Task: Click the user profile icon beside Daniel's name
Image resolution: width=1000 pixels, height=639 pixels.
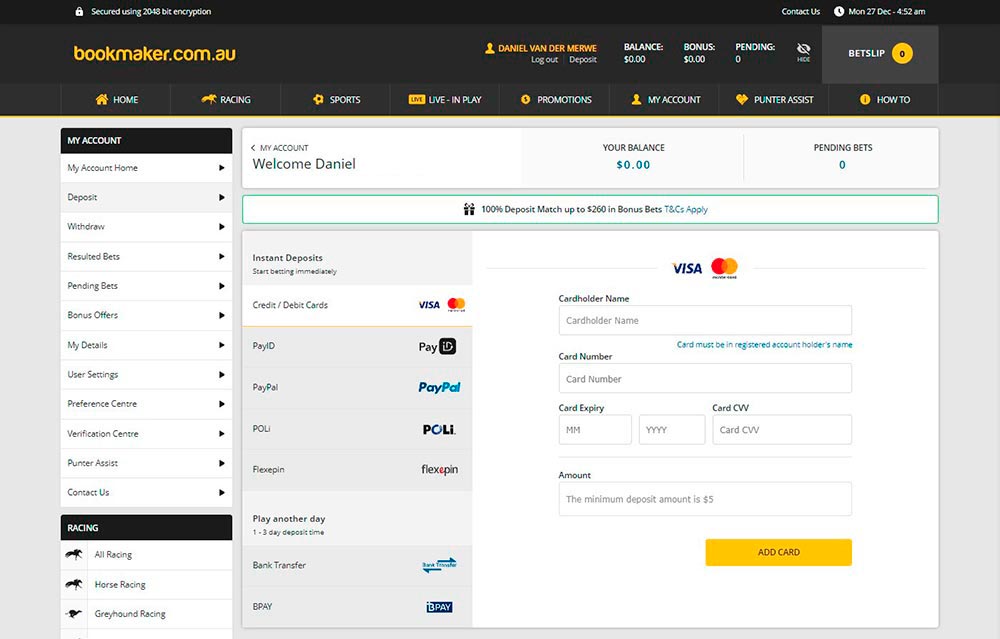Action: (490, 48)
